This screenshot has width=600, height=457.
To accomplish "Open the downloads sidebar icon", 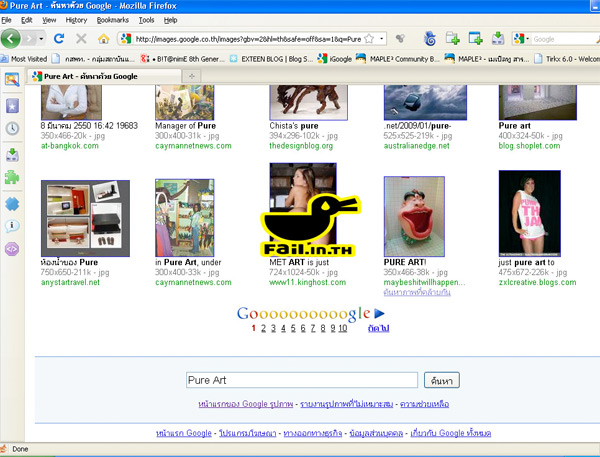I will pyautogui.click(x=12, y=155).
